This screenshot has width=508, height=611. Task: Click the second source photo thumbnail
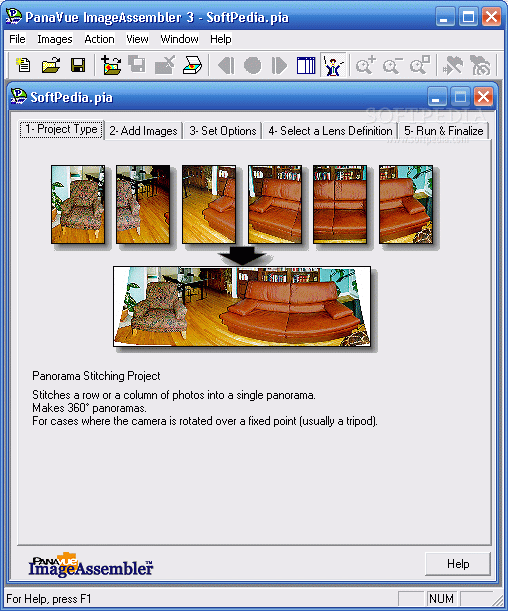[143, 205]
